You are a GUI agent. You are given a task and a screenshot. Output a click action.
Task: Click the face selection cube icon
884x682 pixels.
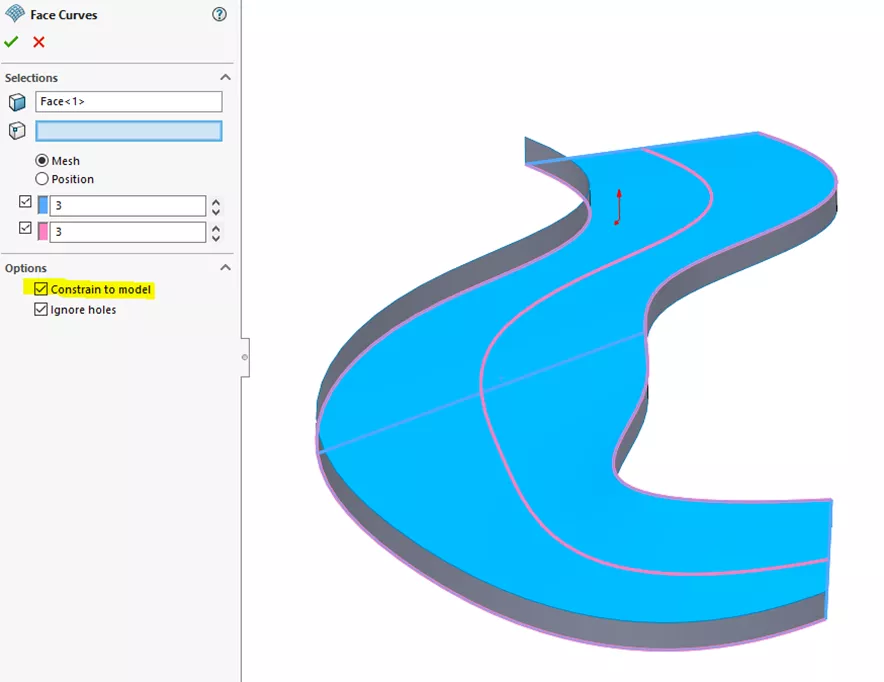click(15, 101)
